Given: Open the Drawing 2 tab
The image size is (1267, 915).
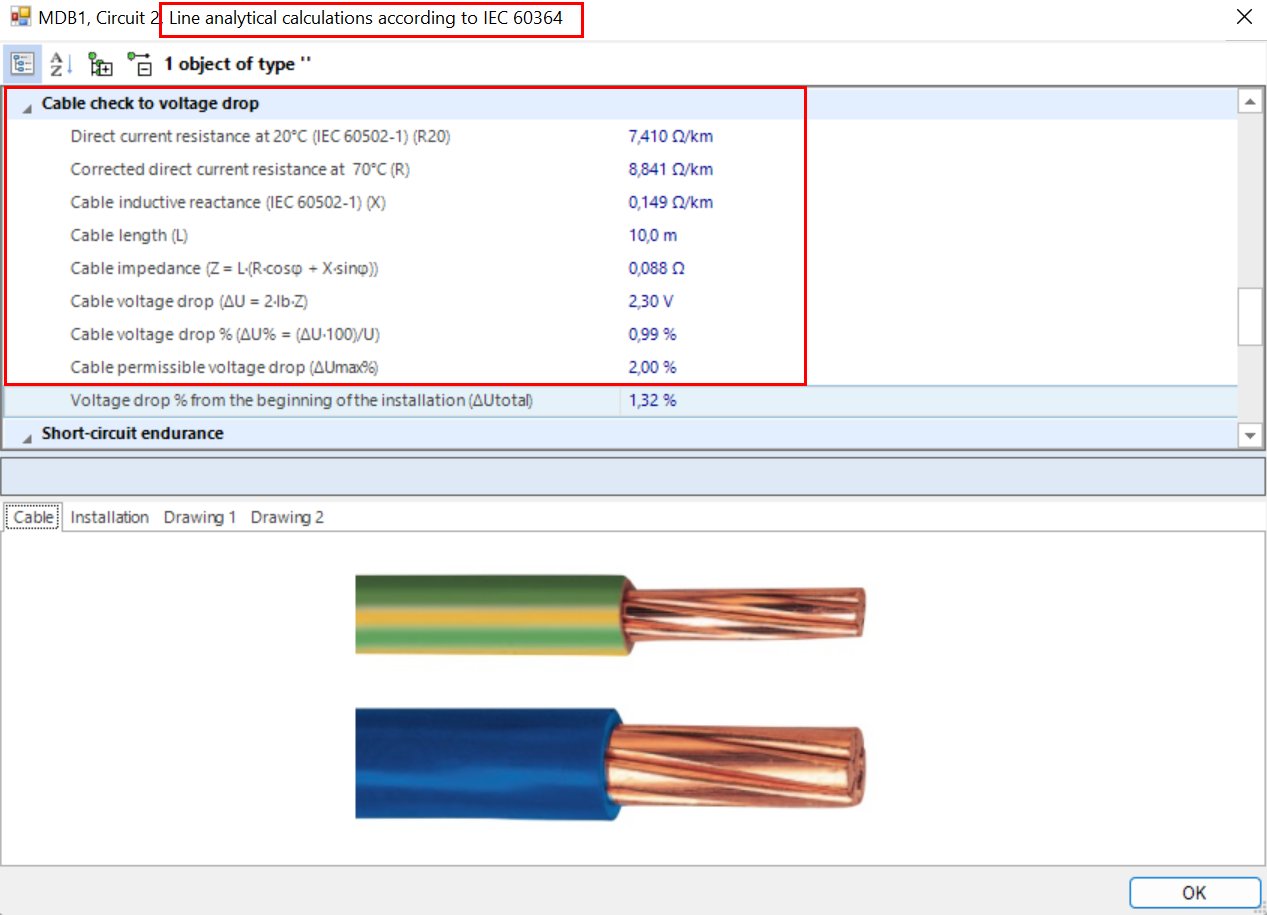Looking at the screenshot, I should pyautogui.click(x=287, y=517).
